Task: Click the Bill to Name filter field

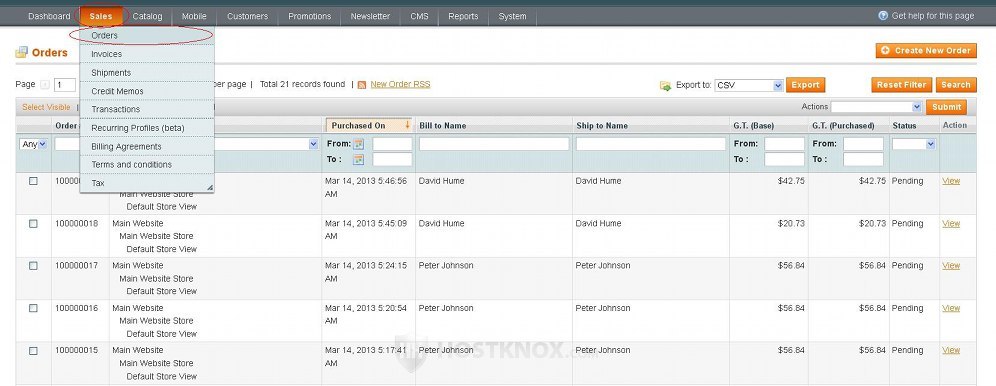Action: pyautogui.click(x=494, y=144)
